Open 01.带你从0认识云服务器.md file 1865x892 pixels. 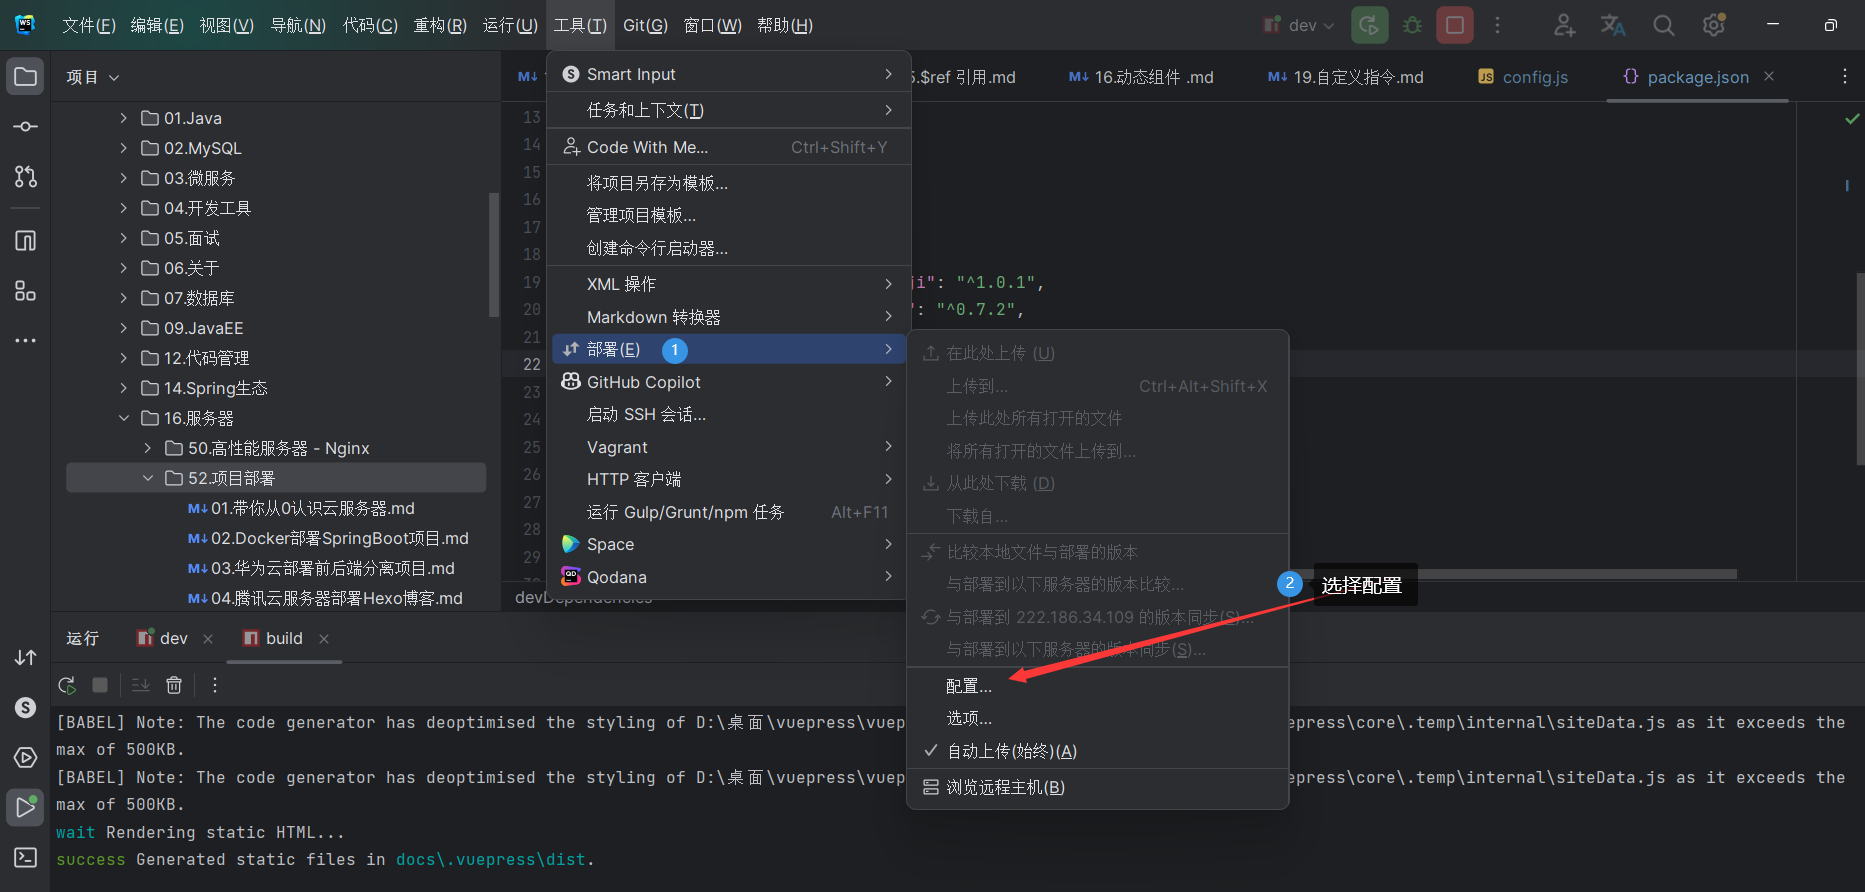point(301,508)
